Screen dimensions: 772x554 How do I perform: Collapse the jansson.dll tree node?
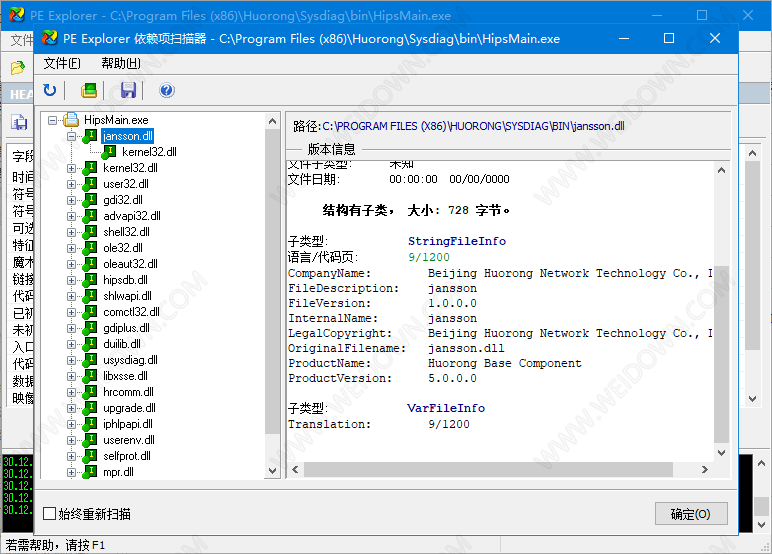72,136
